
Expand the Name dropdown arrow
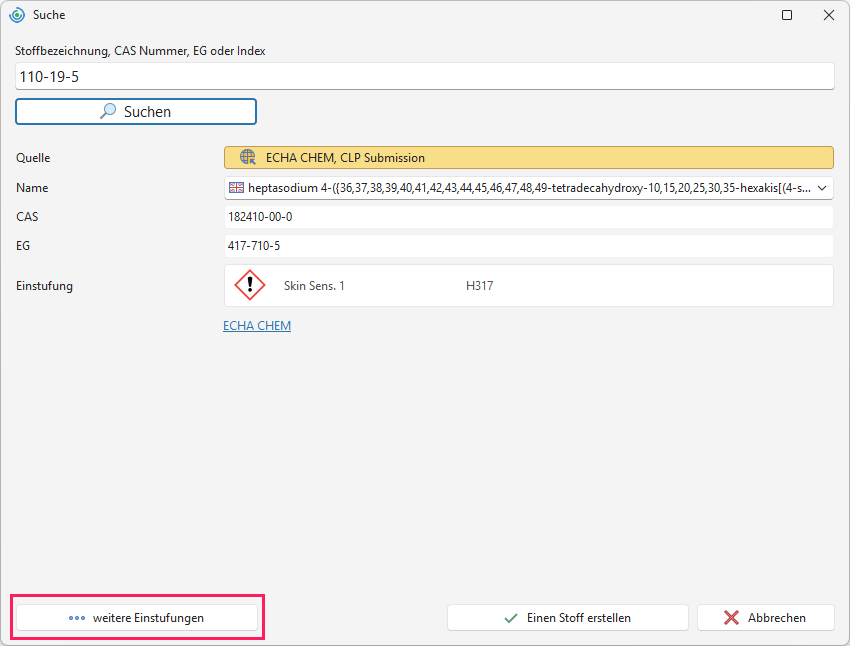tap(822, 188)
